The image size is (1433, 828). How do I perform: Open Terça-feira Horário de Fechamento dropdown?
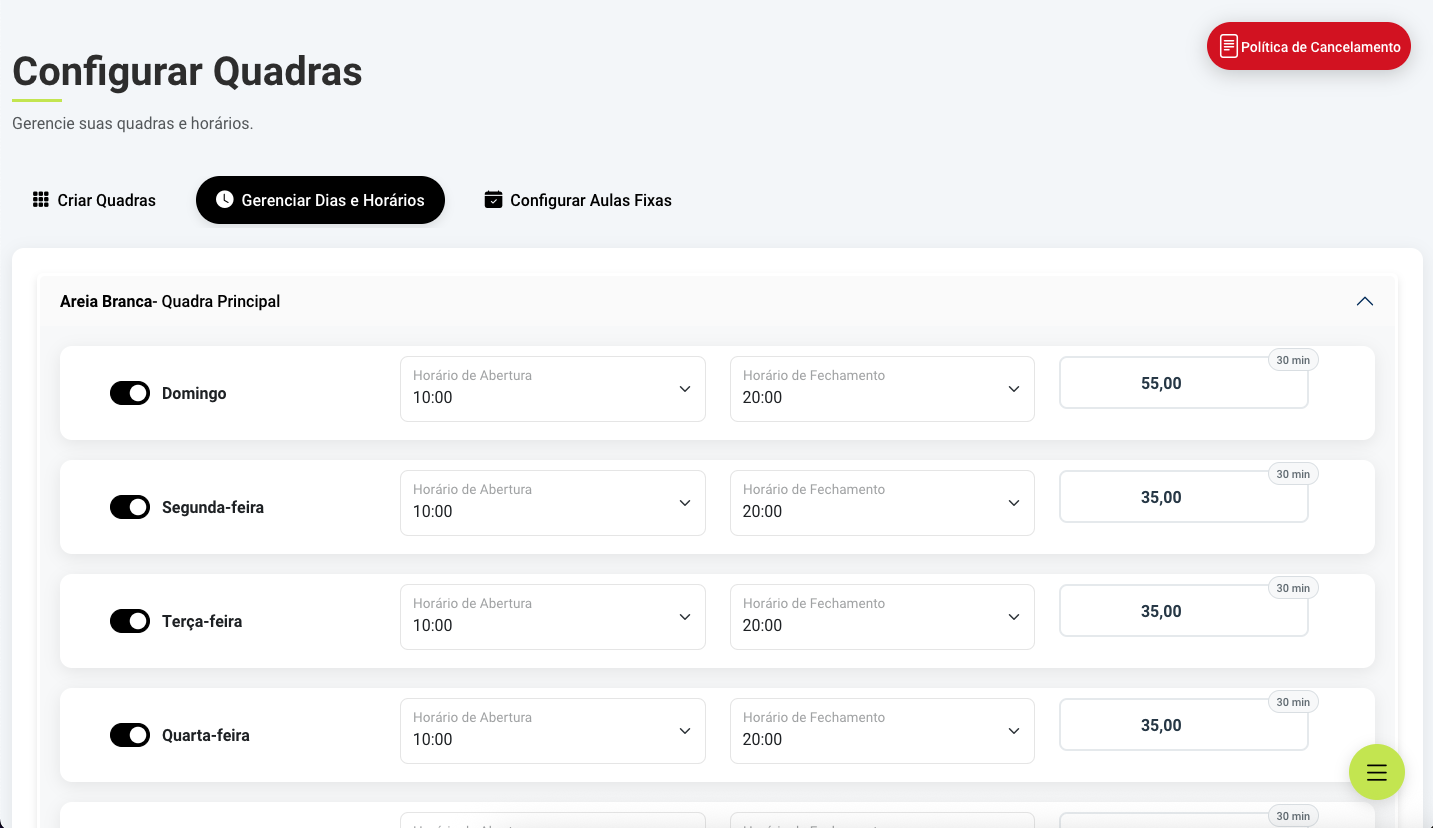tap(882, 617)
